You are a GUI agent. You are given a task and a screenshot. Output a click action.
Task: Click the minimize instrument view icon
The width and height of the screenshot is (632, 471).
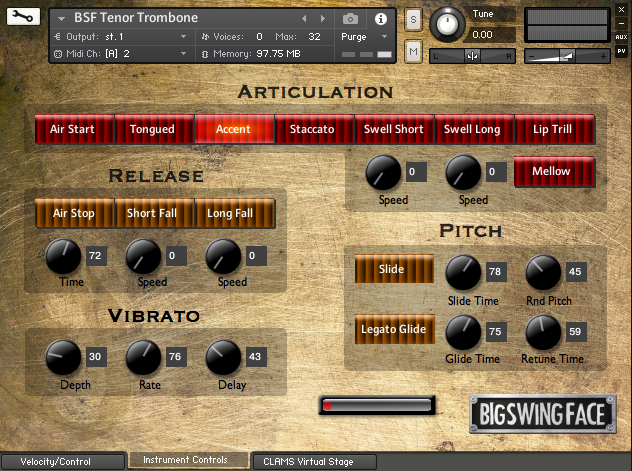tap(621, 23)
